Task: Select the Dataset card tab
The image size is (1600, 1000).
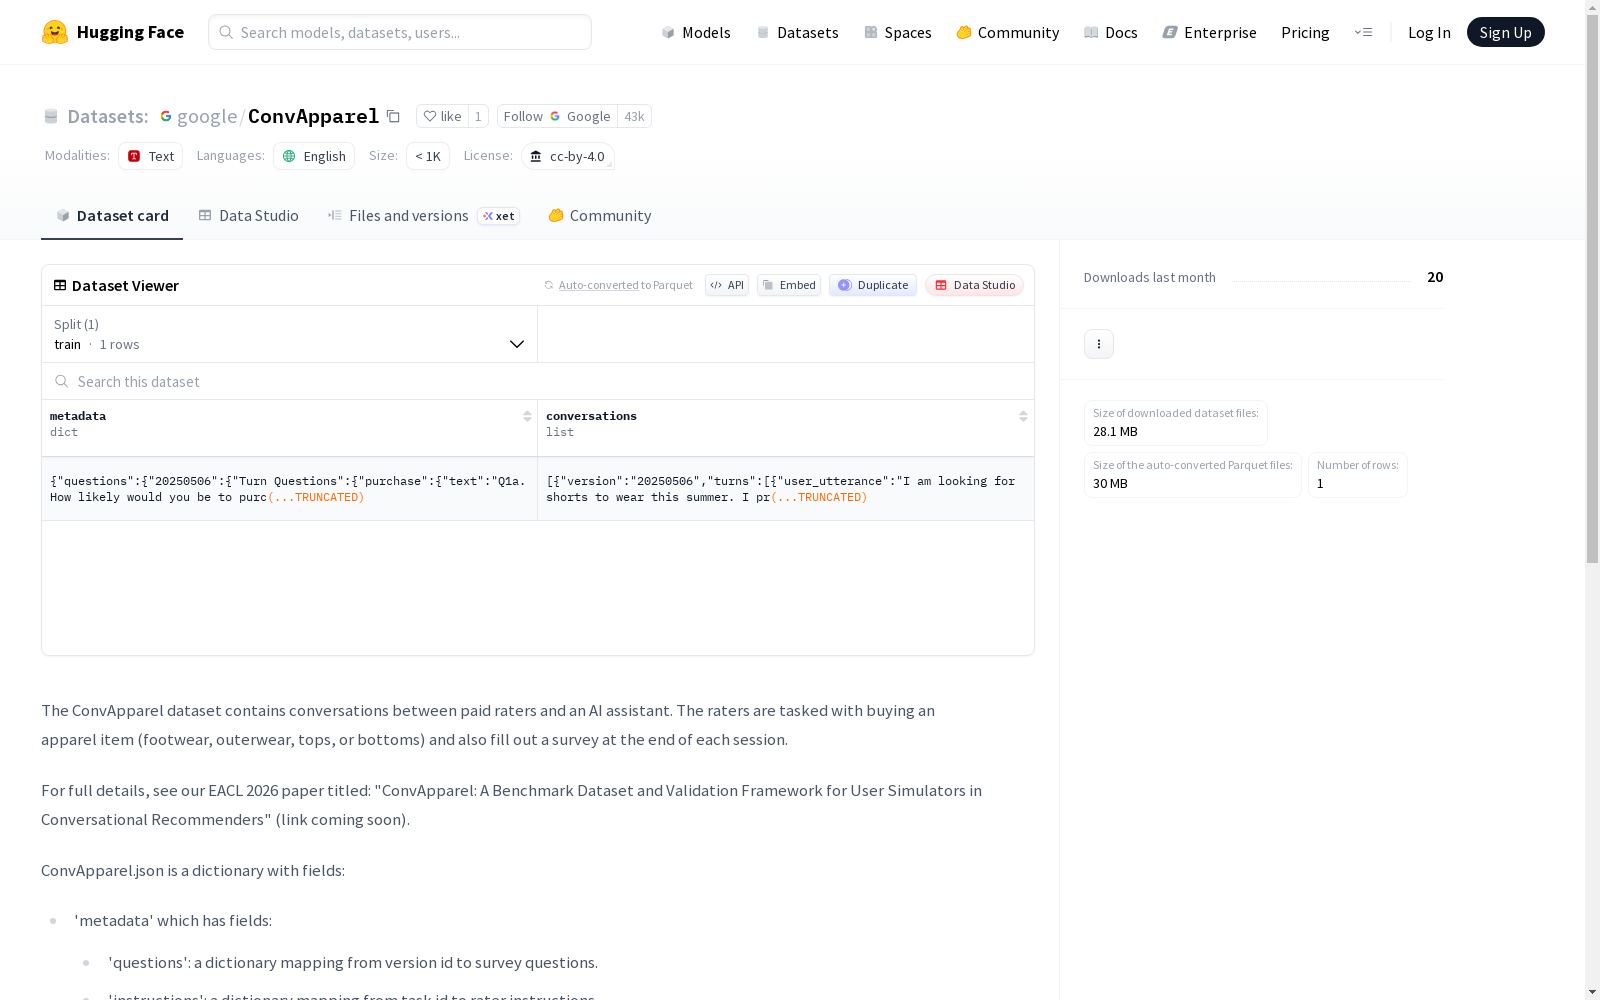Action: [112, 215]
